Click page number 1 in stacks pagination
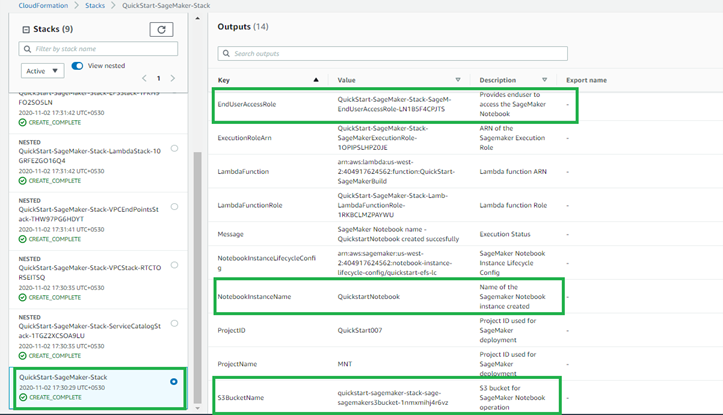The image size is (723, 415). point(159,78)
